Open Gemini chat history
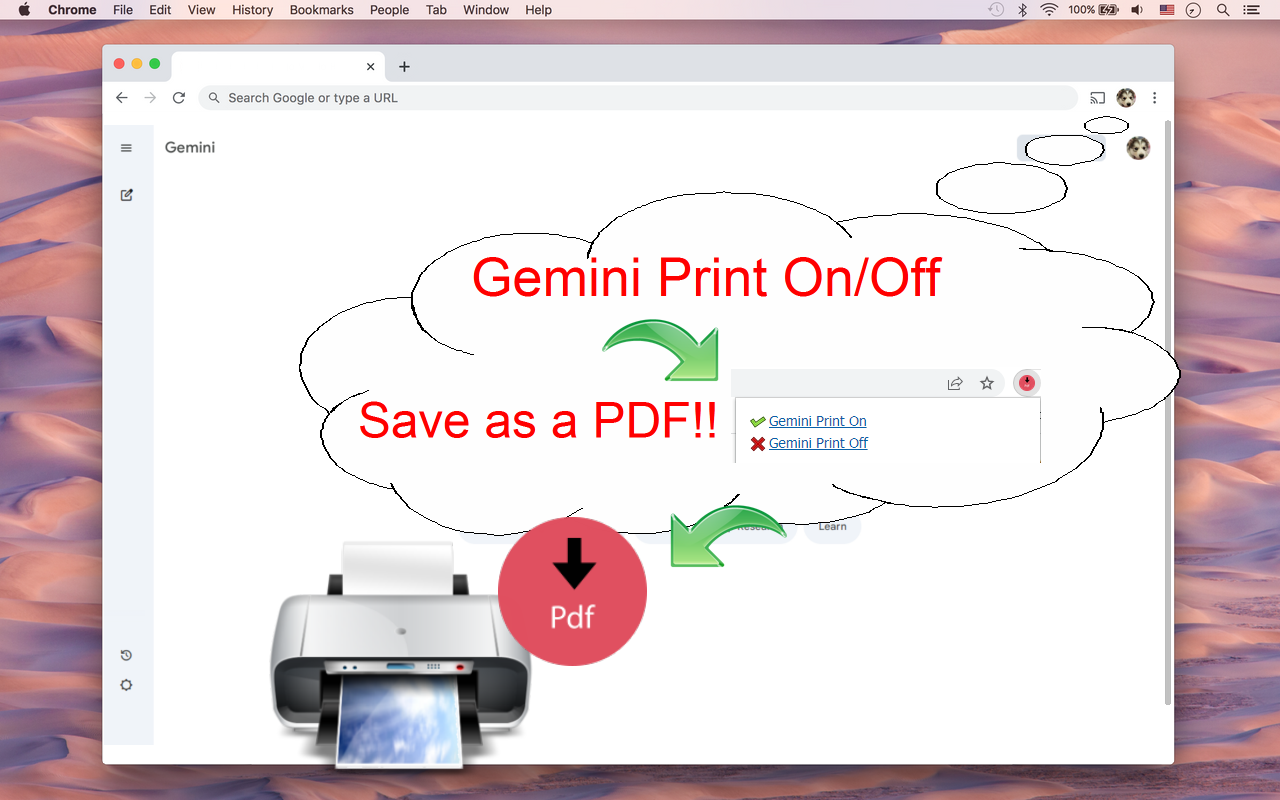 126,655
